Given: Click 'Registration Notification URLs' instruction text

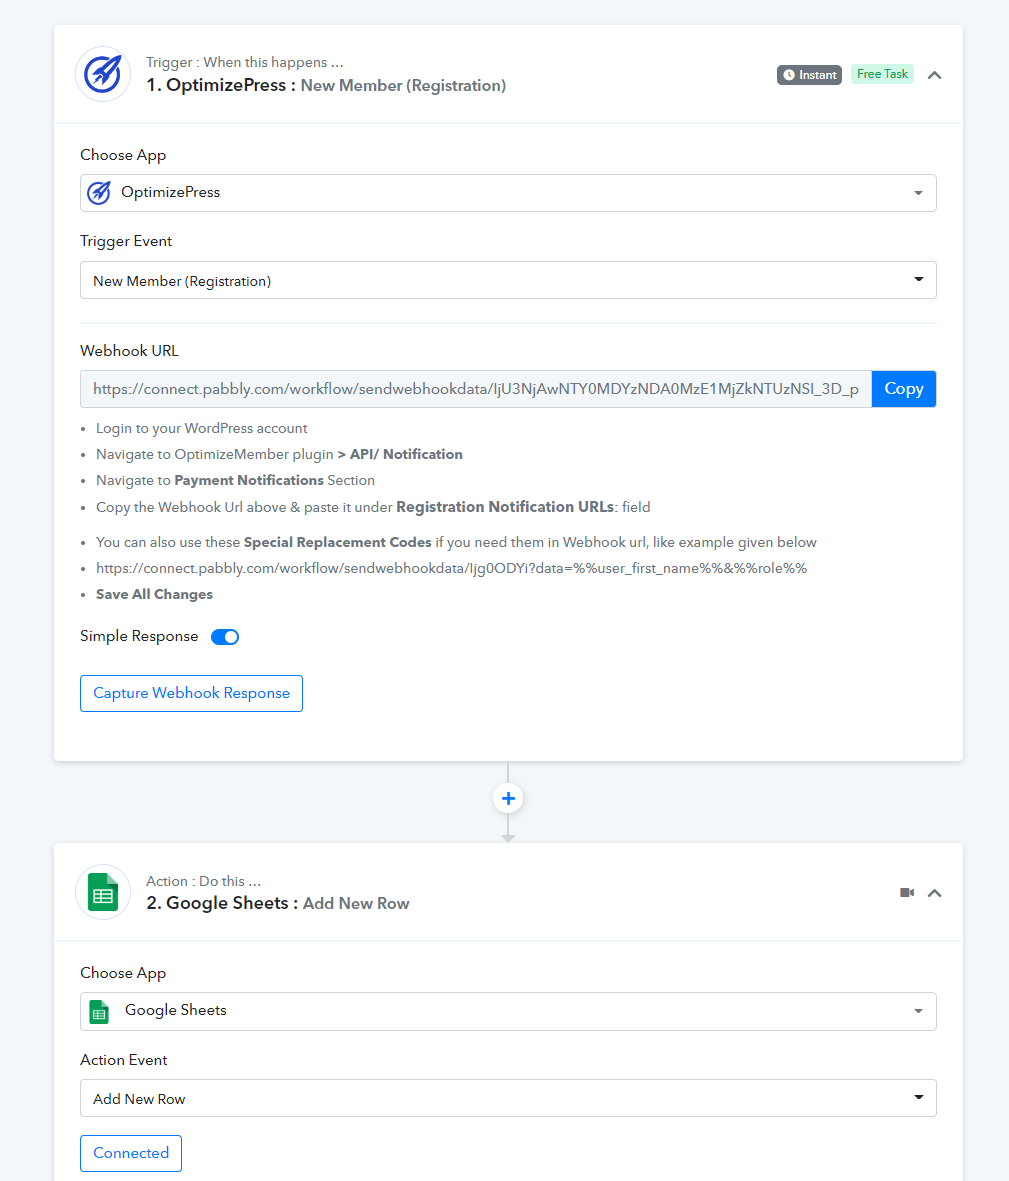Looking at the screenshot, I should 505,507.
